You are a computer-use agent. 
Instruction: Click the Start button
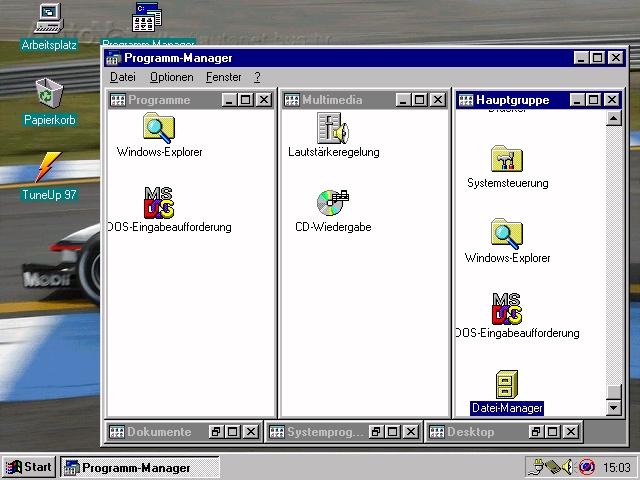(29, 467)
